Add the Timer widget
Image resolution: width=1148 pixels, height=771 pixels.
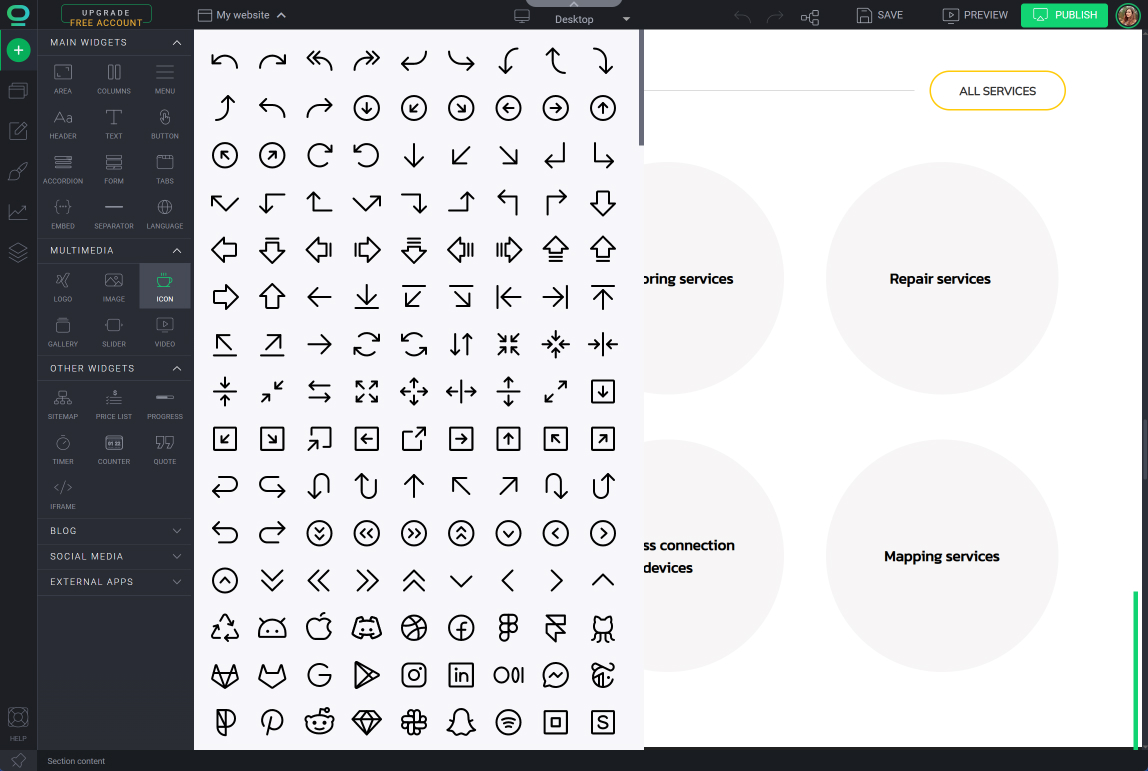pos(63,450)
